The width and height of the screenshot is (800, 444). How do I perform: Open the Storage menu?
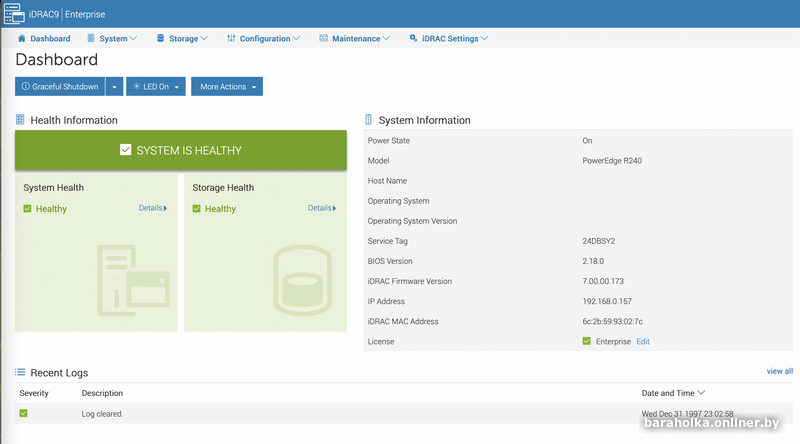[x=183, y=38]
